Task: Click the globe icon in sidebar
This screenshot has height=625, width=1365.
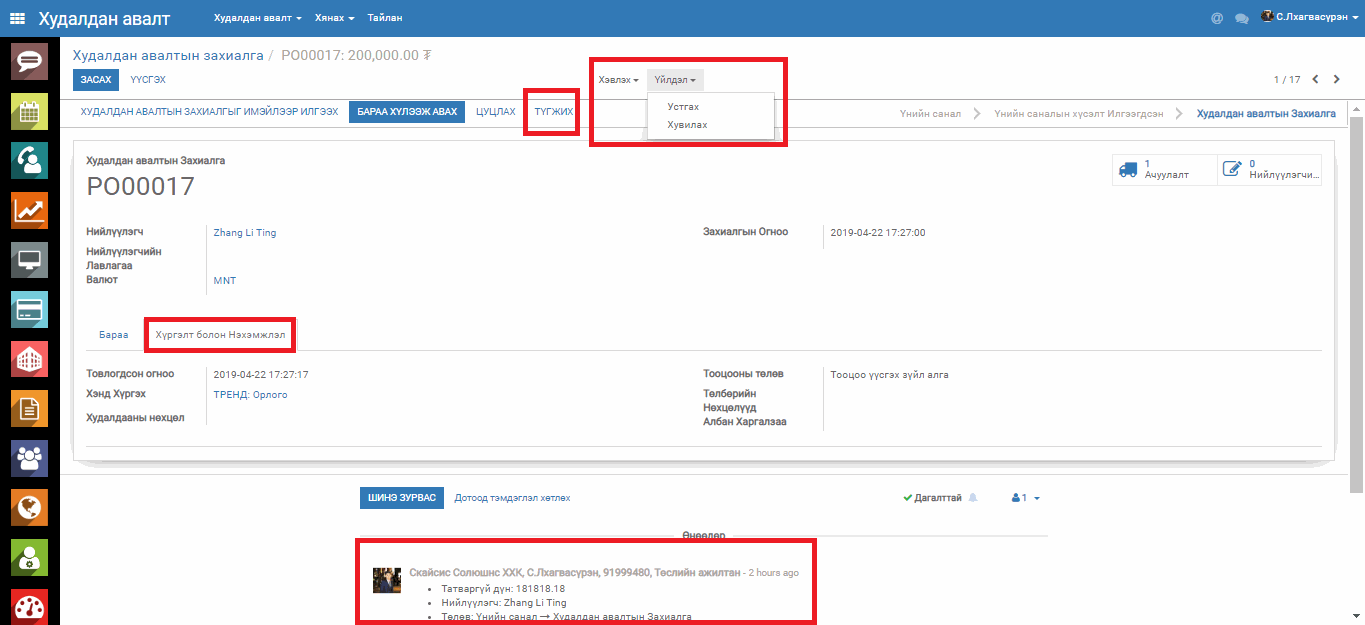Action: click(x=29, y=508)
